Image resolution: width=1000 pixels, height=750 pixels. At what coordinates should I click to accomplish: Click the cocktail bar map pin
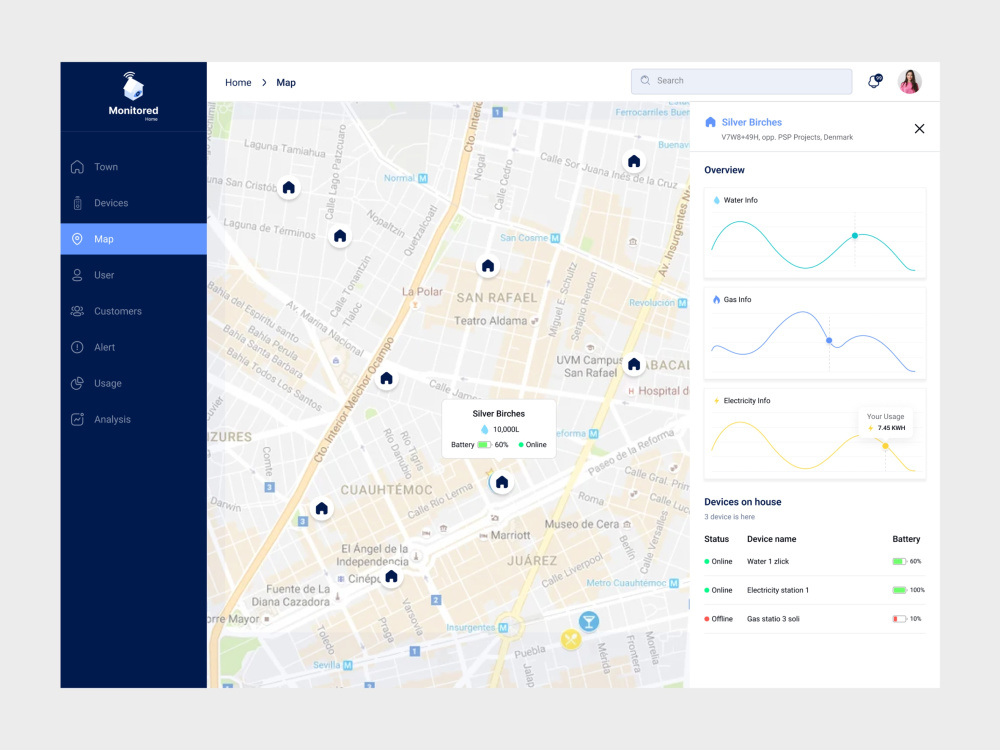click(589, 621)
